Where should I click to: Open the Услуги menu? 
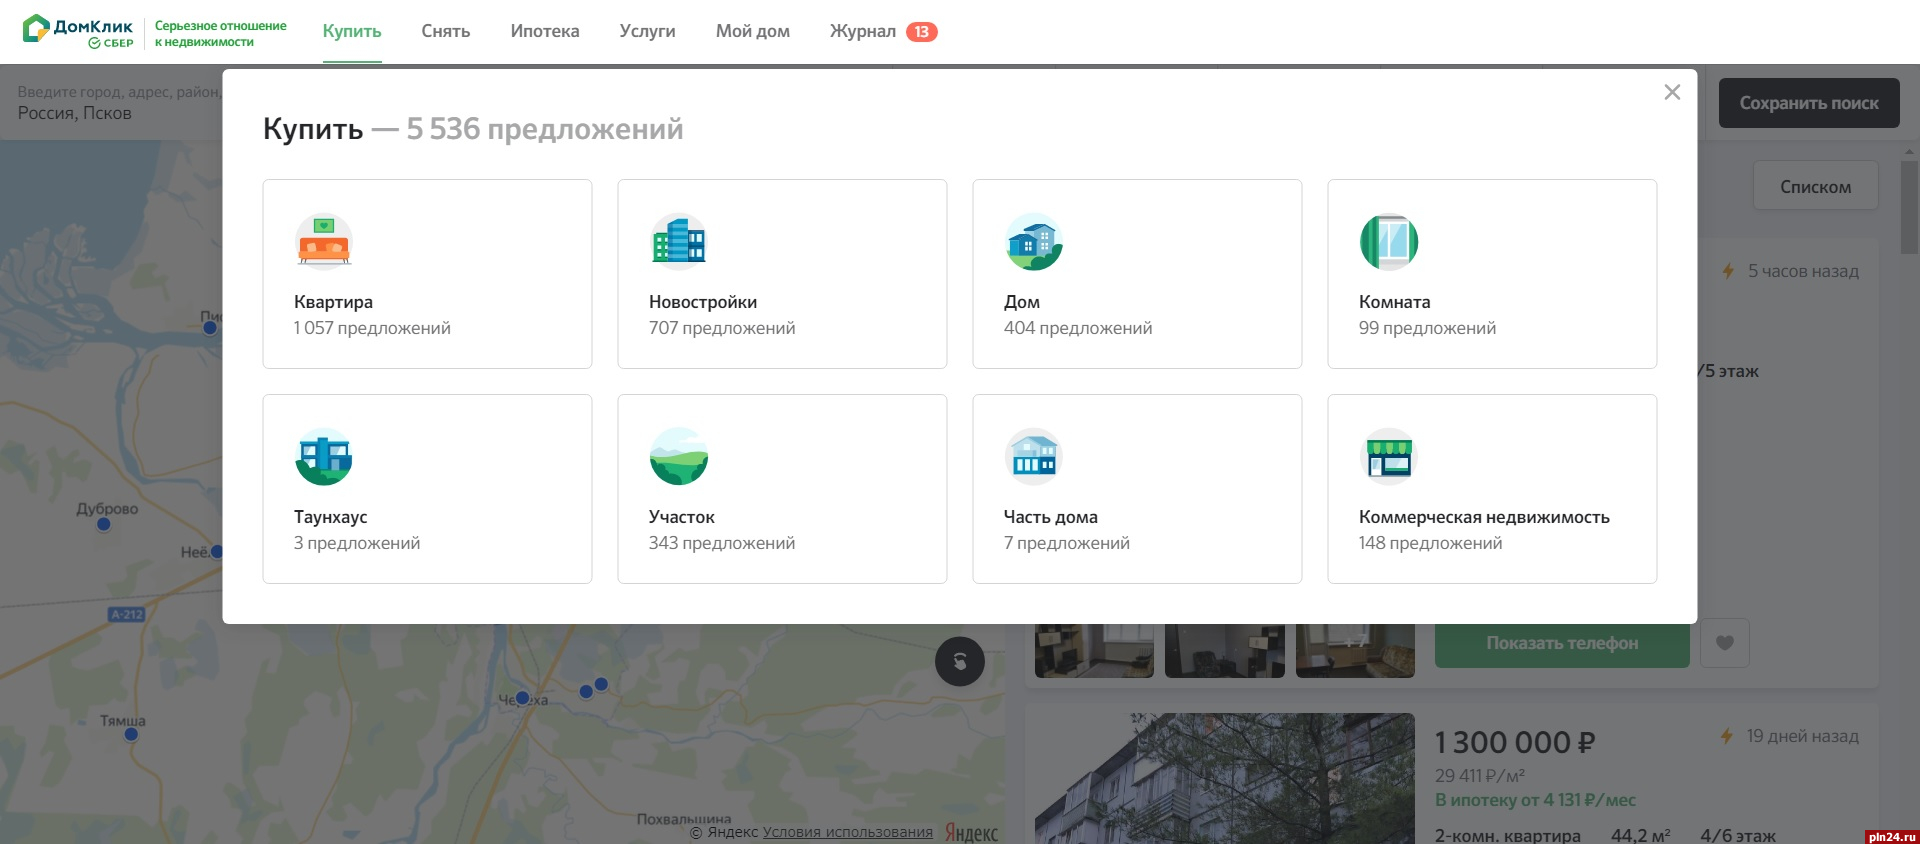(647, 31)
